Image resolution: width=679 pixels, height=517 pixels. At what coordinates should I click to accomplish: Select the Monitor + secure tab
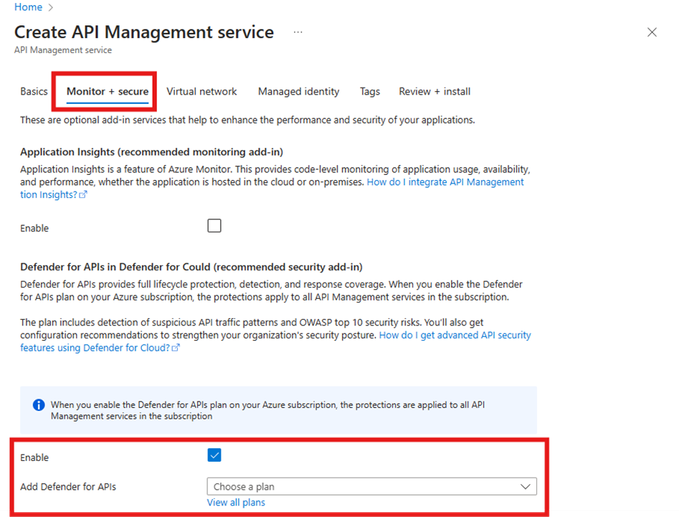point(107,91)
